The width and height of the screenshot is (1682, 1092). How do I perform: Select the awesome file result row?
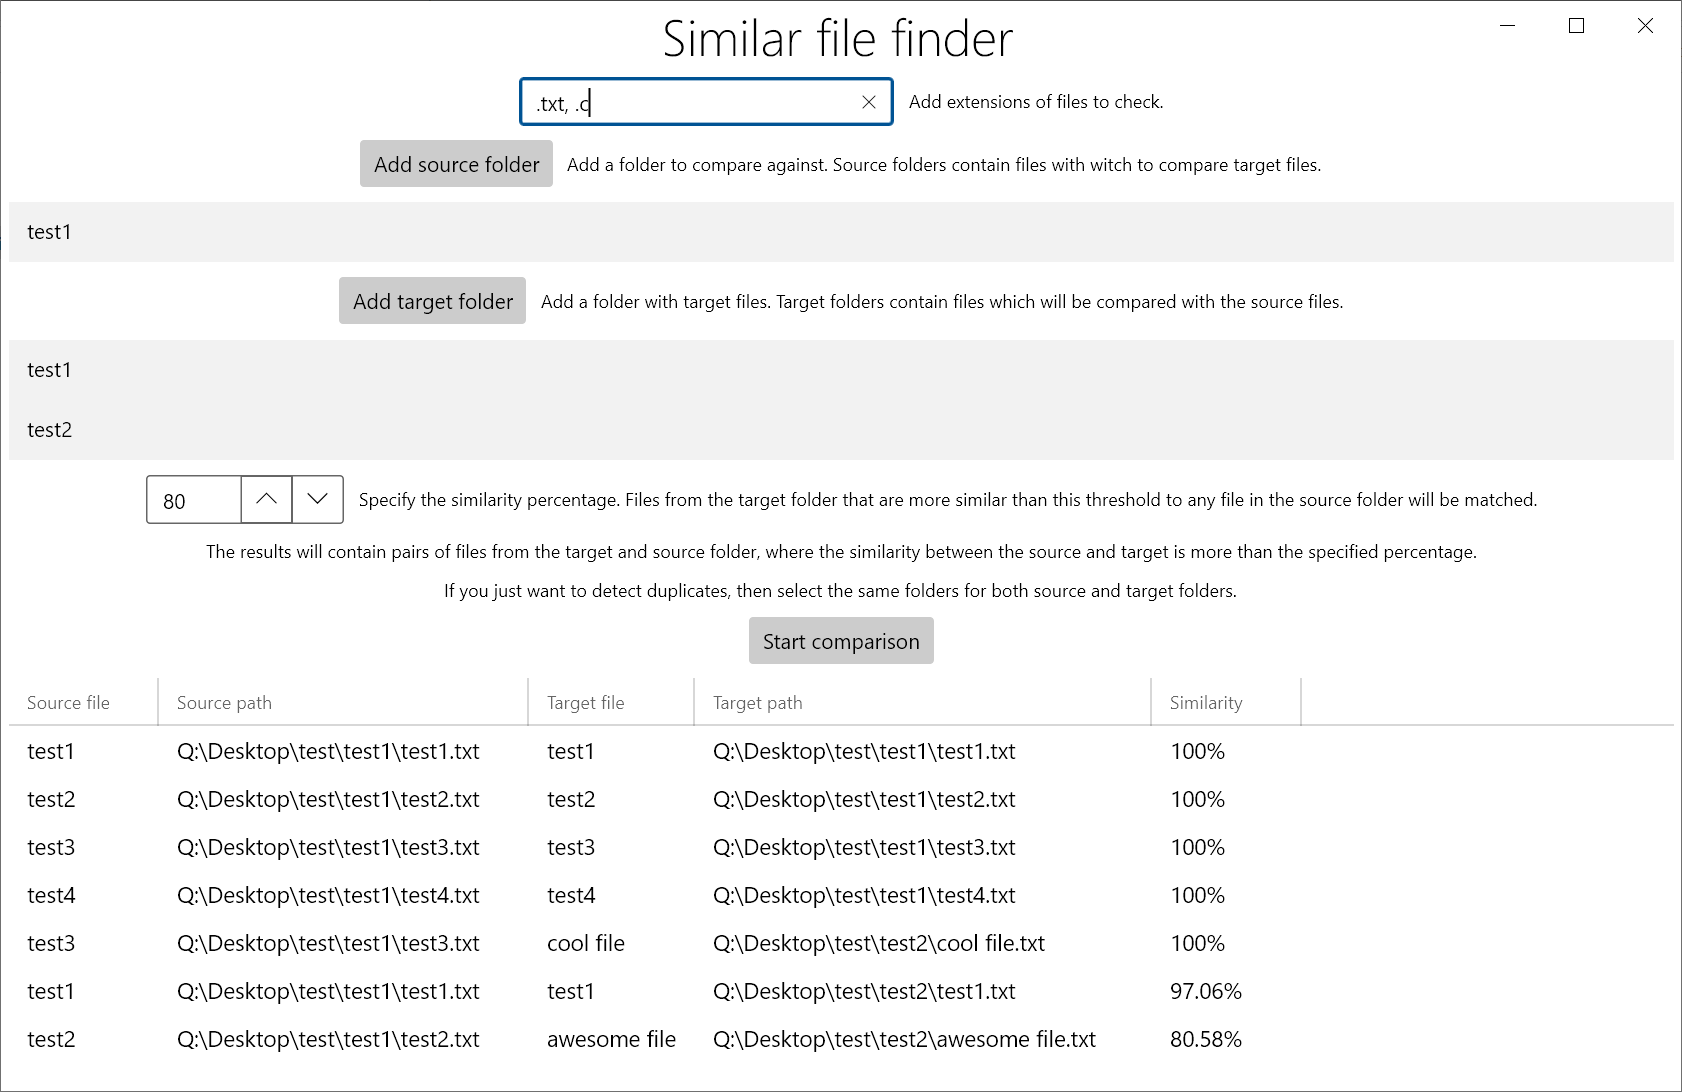click(611, 1039)
